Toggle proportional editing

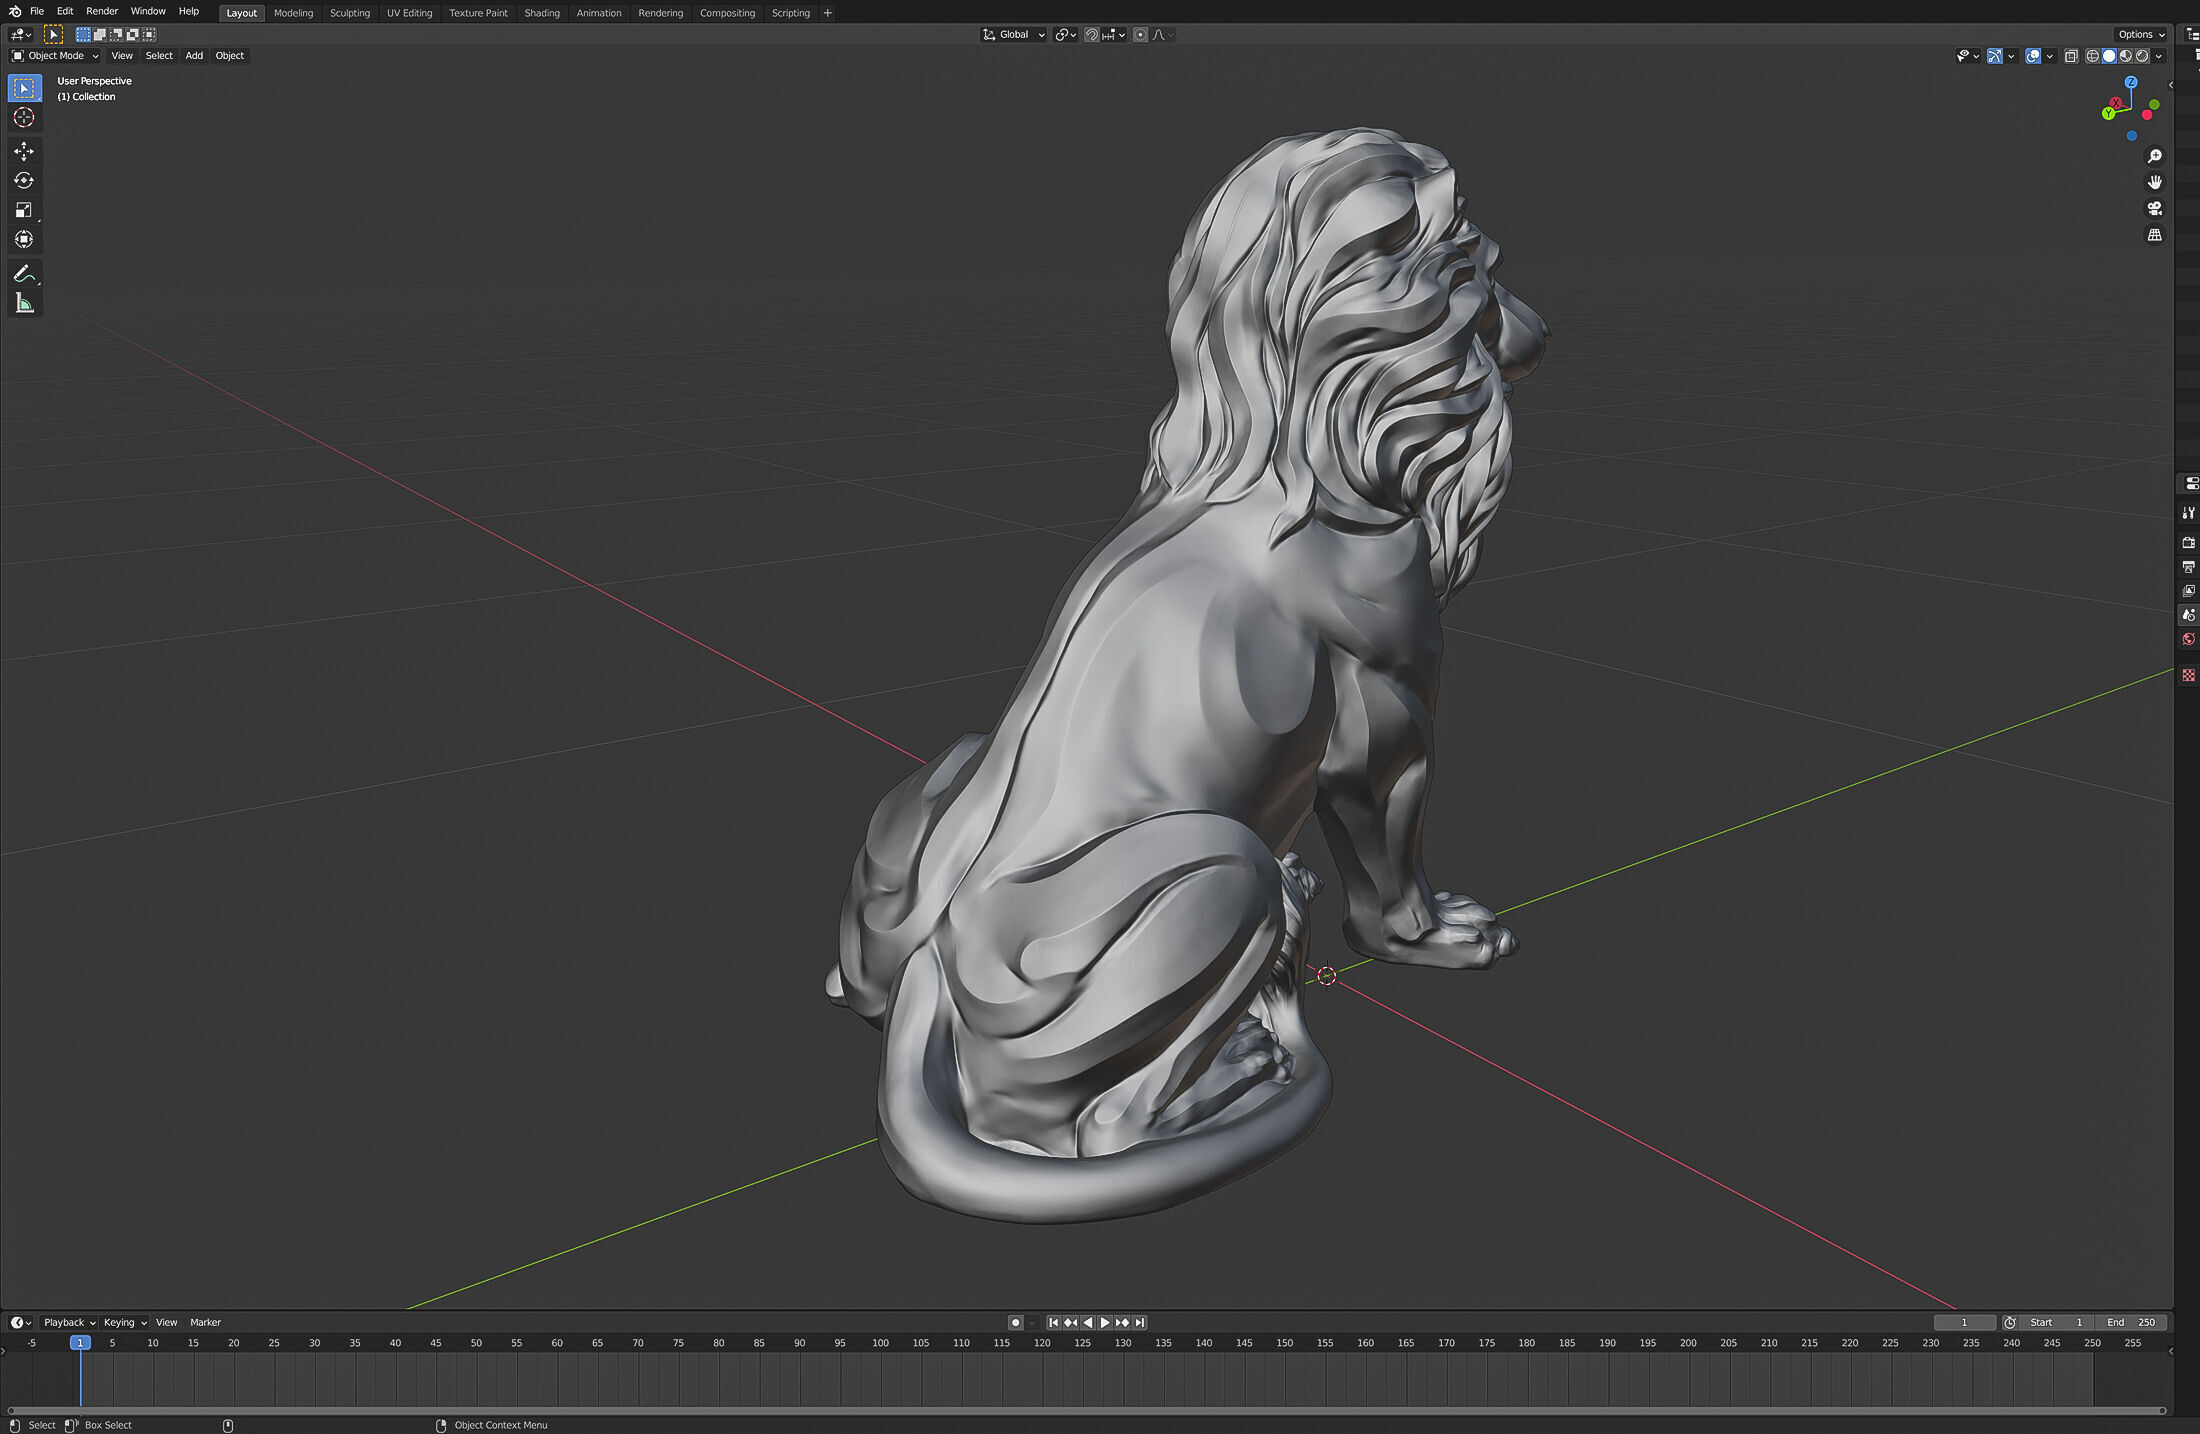coord(1140,34)
